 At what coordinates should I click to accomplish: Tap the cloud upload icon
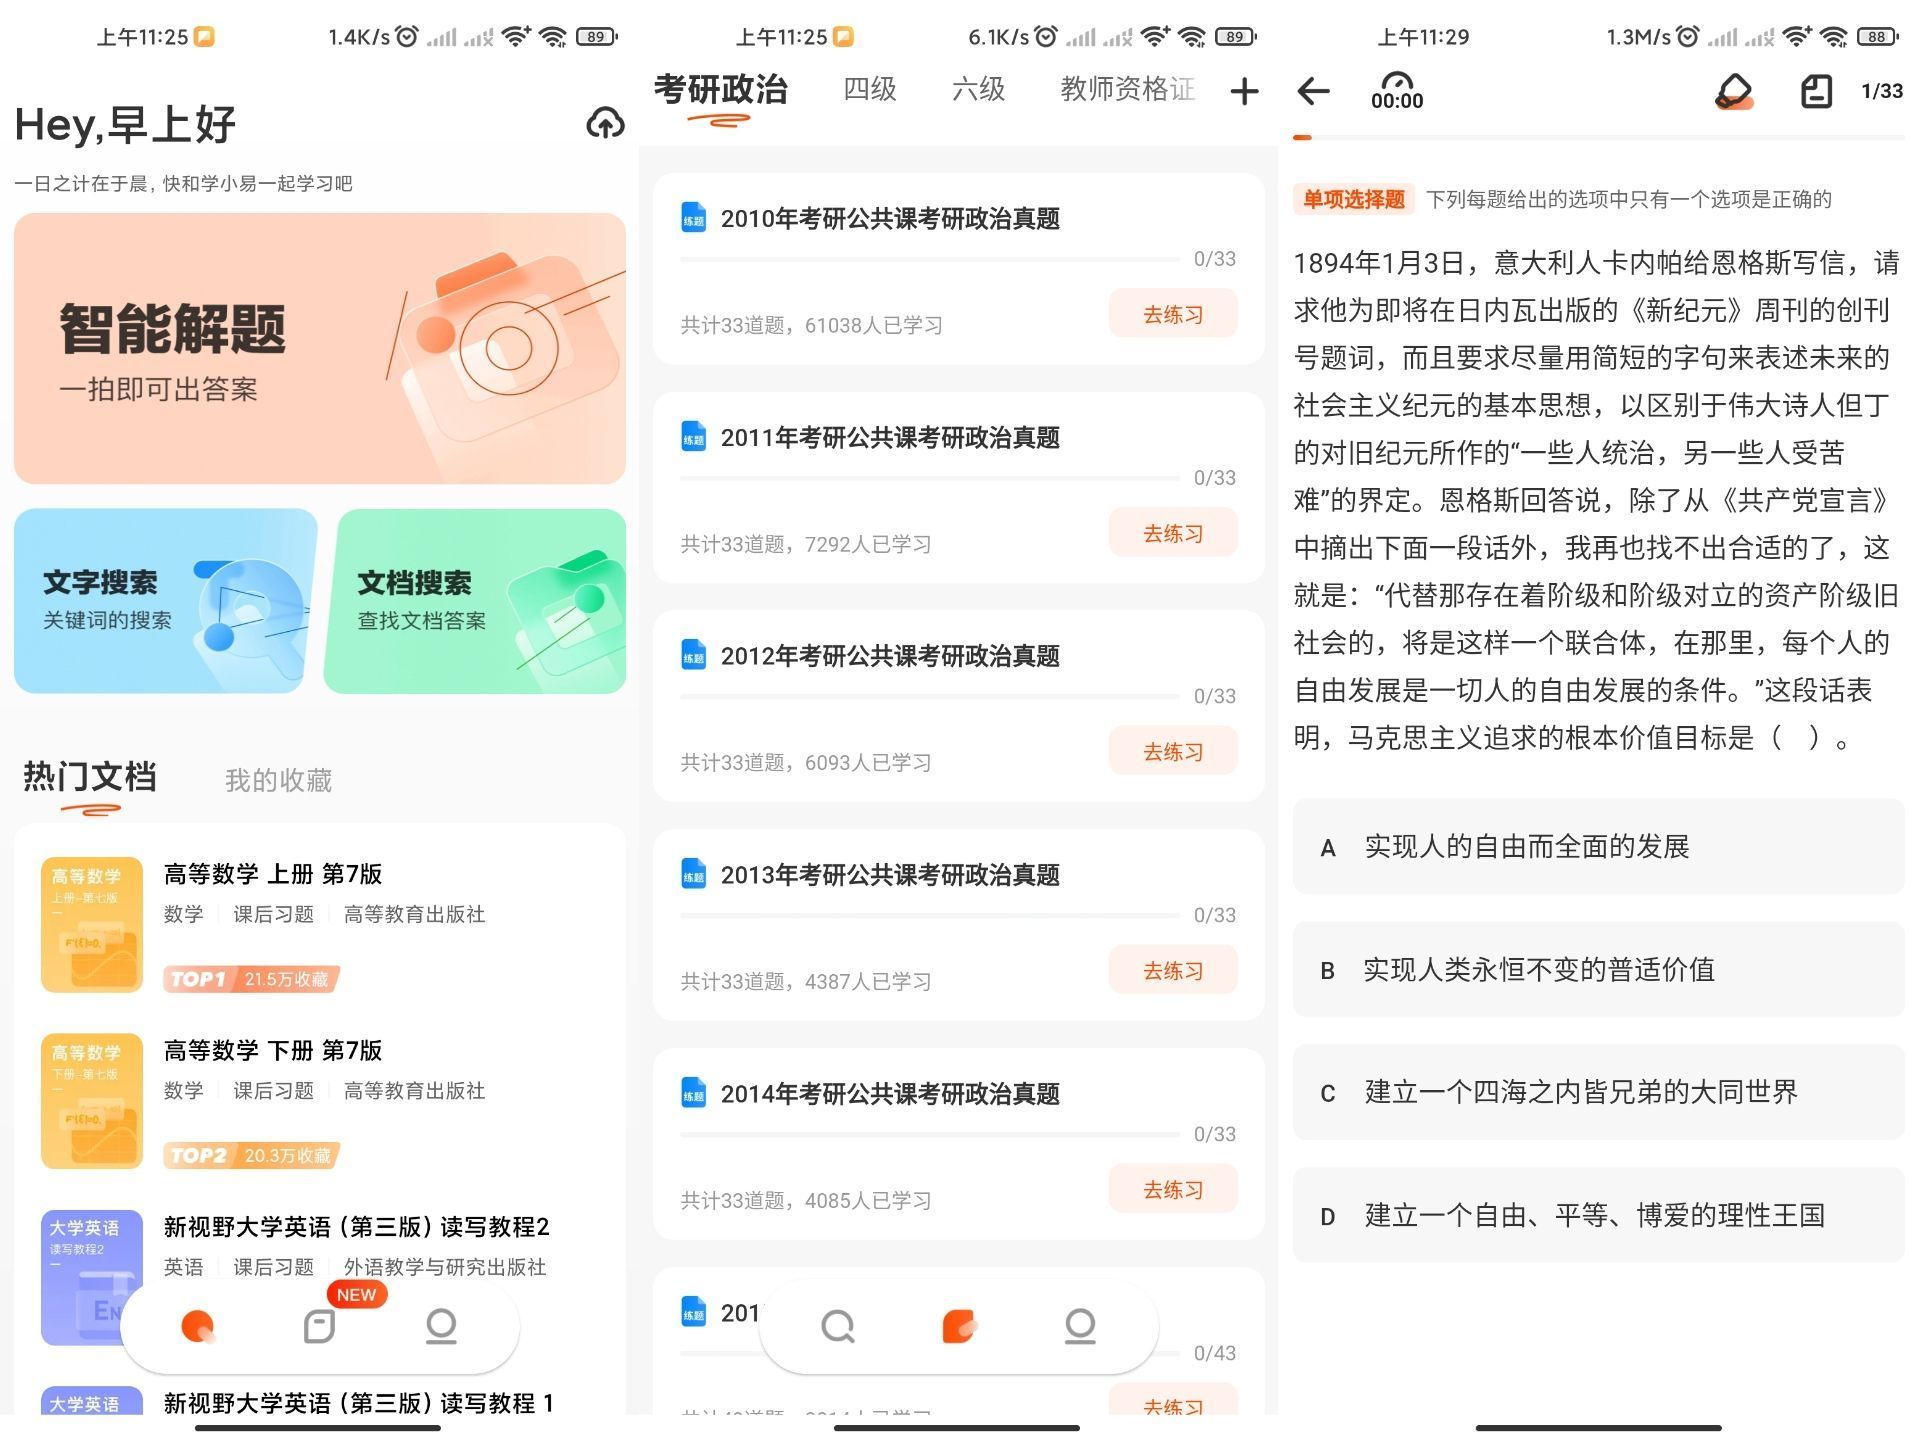605,123
